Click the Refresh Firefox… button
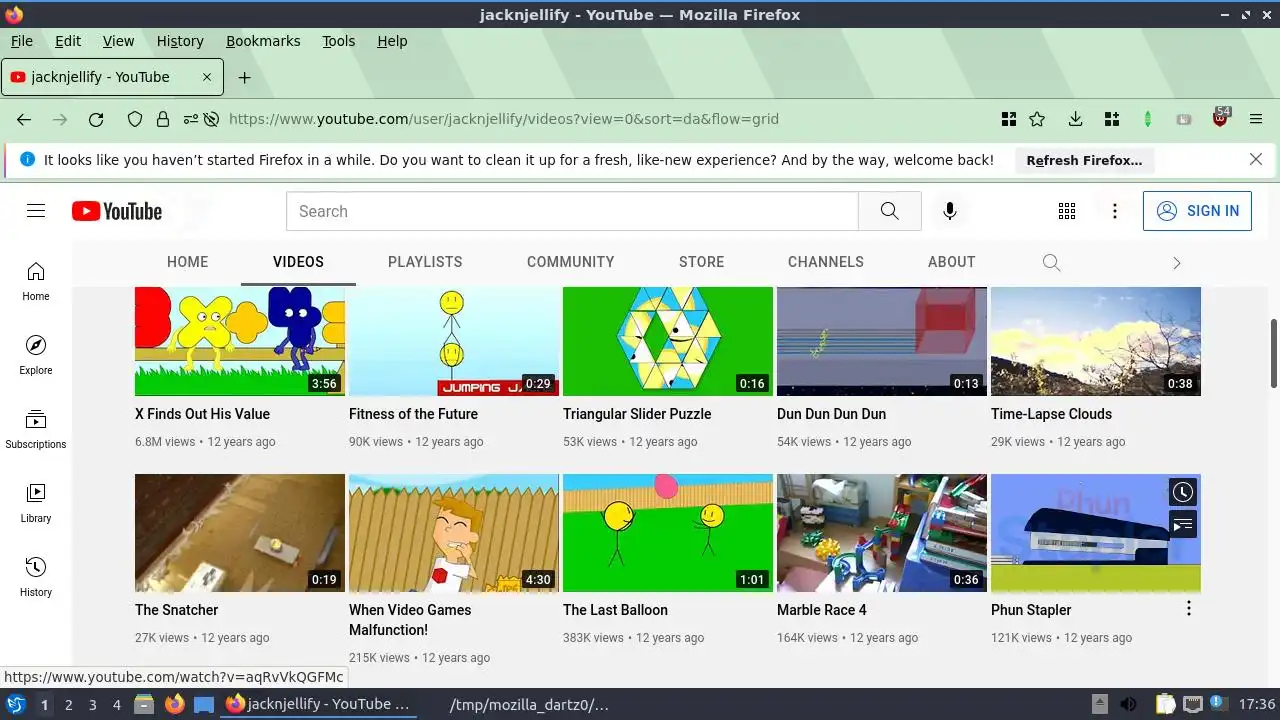This screenshot has height=720, width=1280. (x=1084, y=160)
